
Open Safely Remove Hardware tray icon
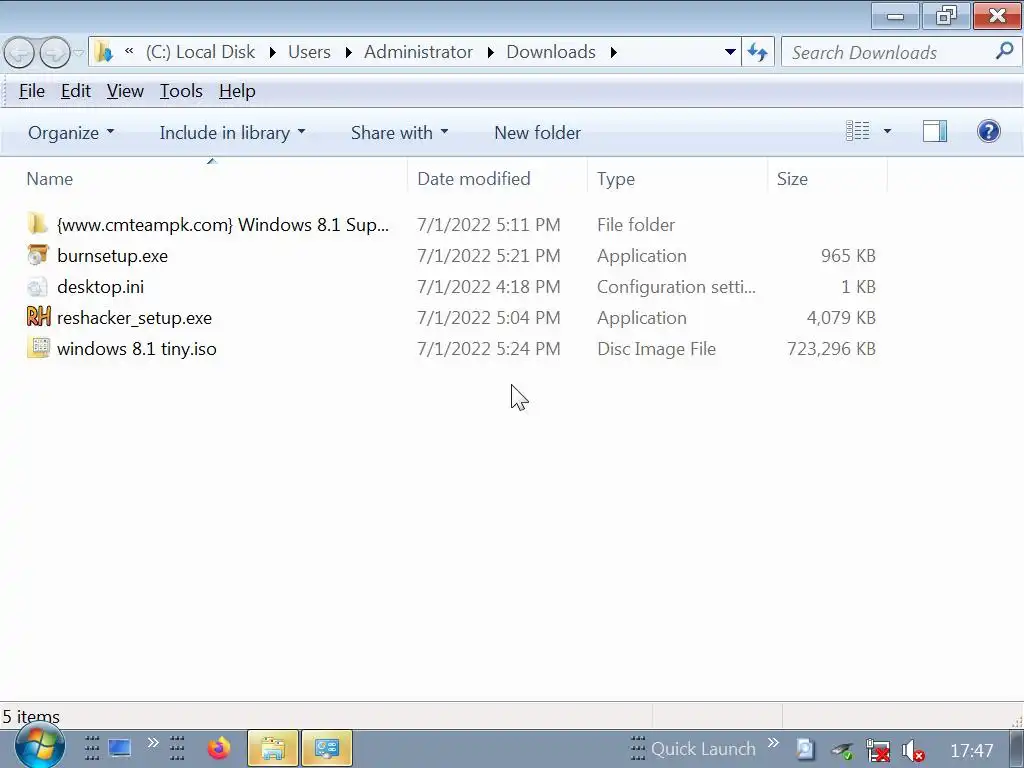tap(842, 751)
